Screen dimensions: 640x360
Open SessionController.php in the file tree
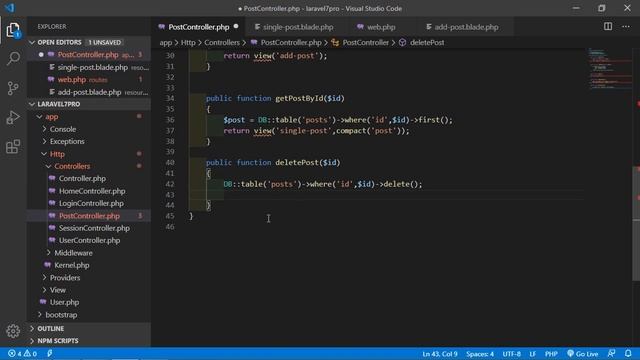(x=89, y=228)
